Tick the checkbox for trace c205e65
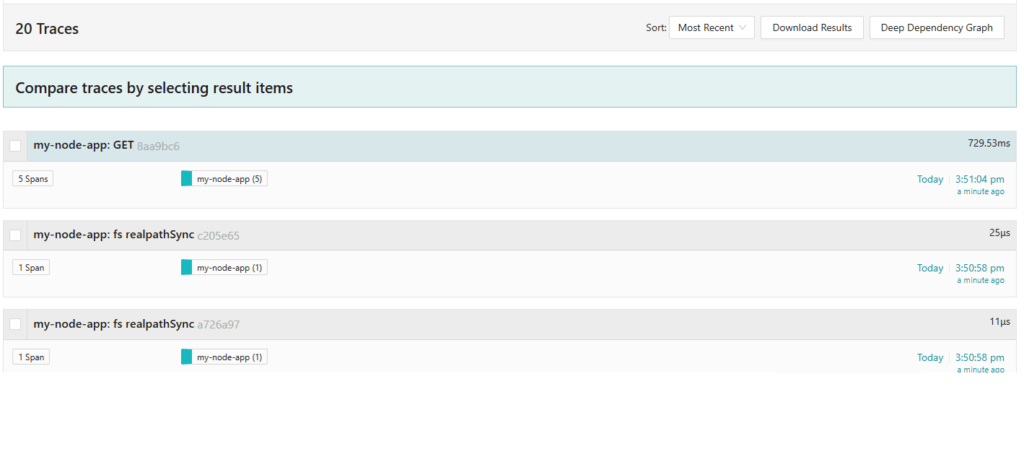This screenshot has width=1024, height=475. click(15, 235)
